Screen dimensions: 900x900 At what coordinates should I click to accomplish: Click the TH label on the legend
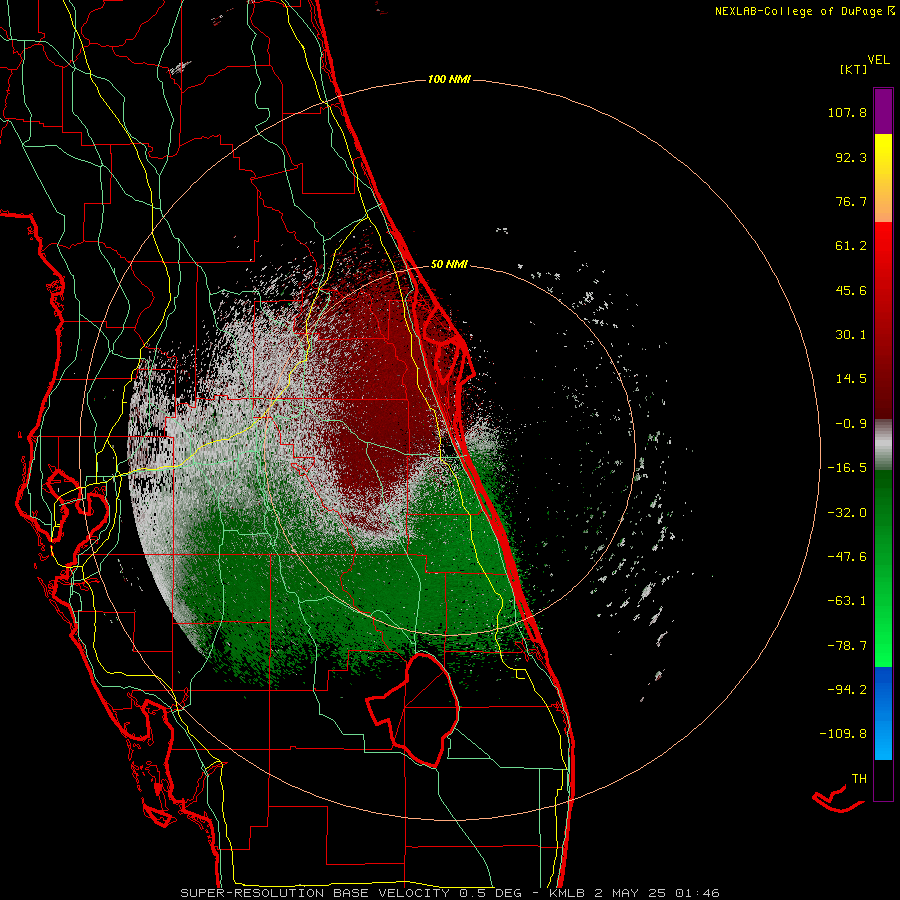pos(859,779)
